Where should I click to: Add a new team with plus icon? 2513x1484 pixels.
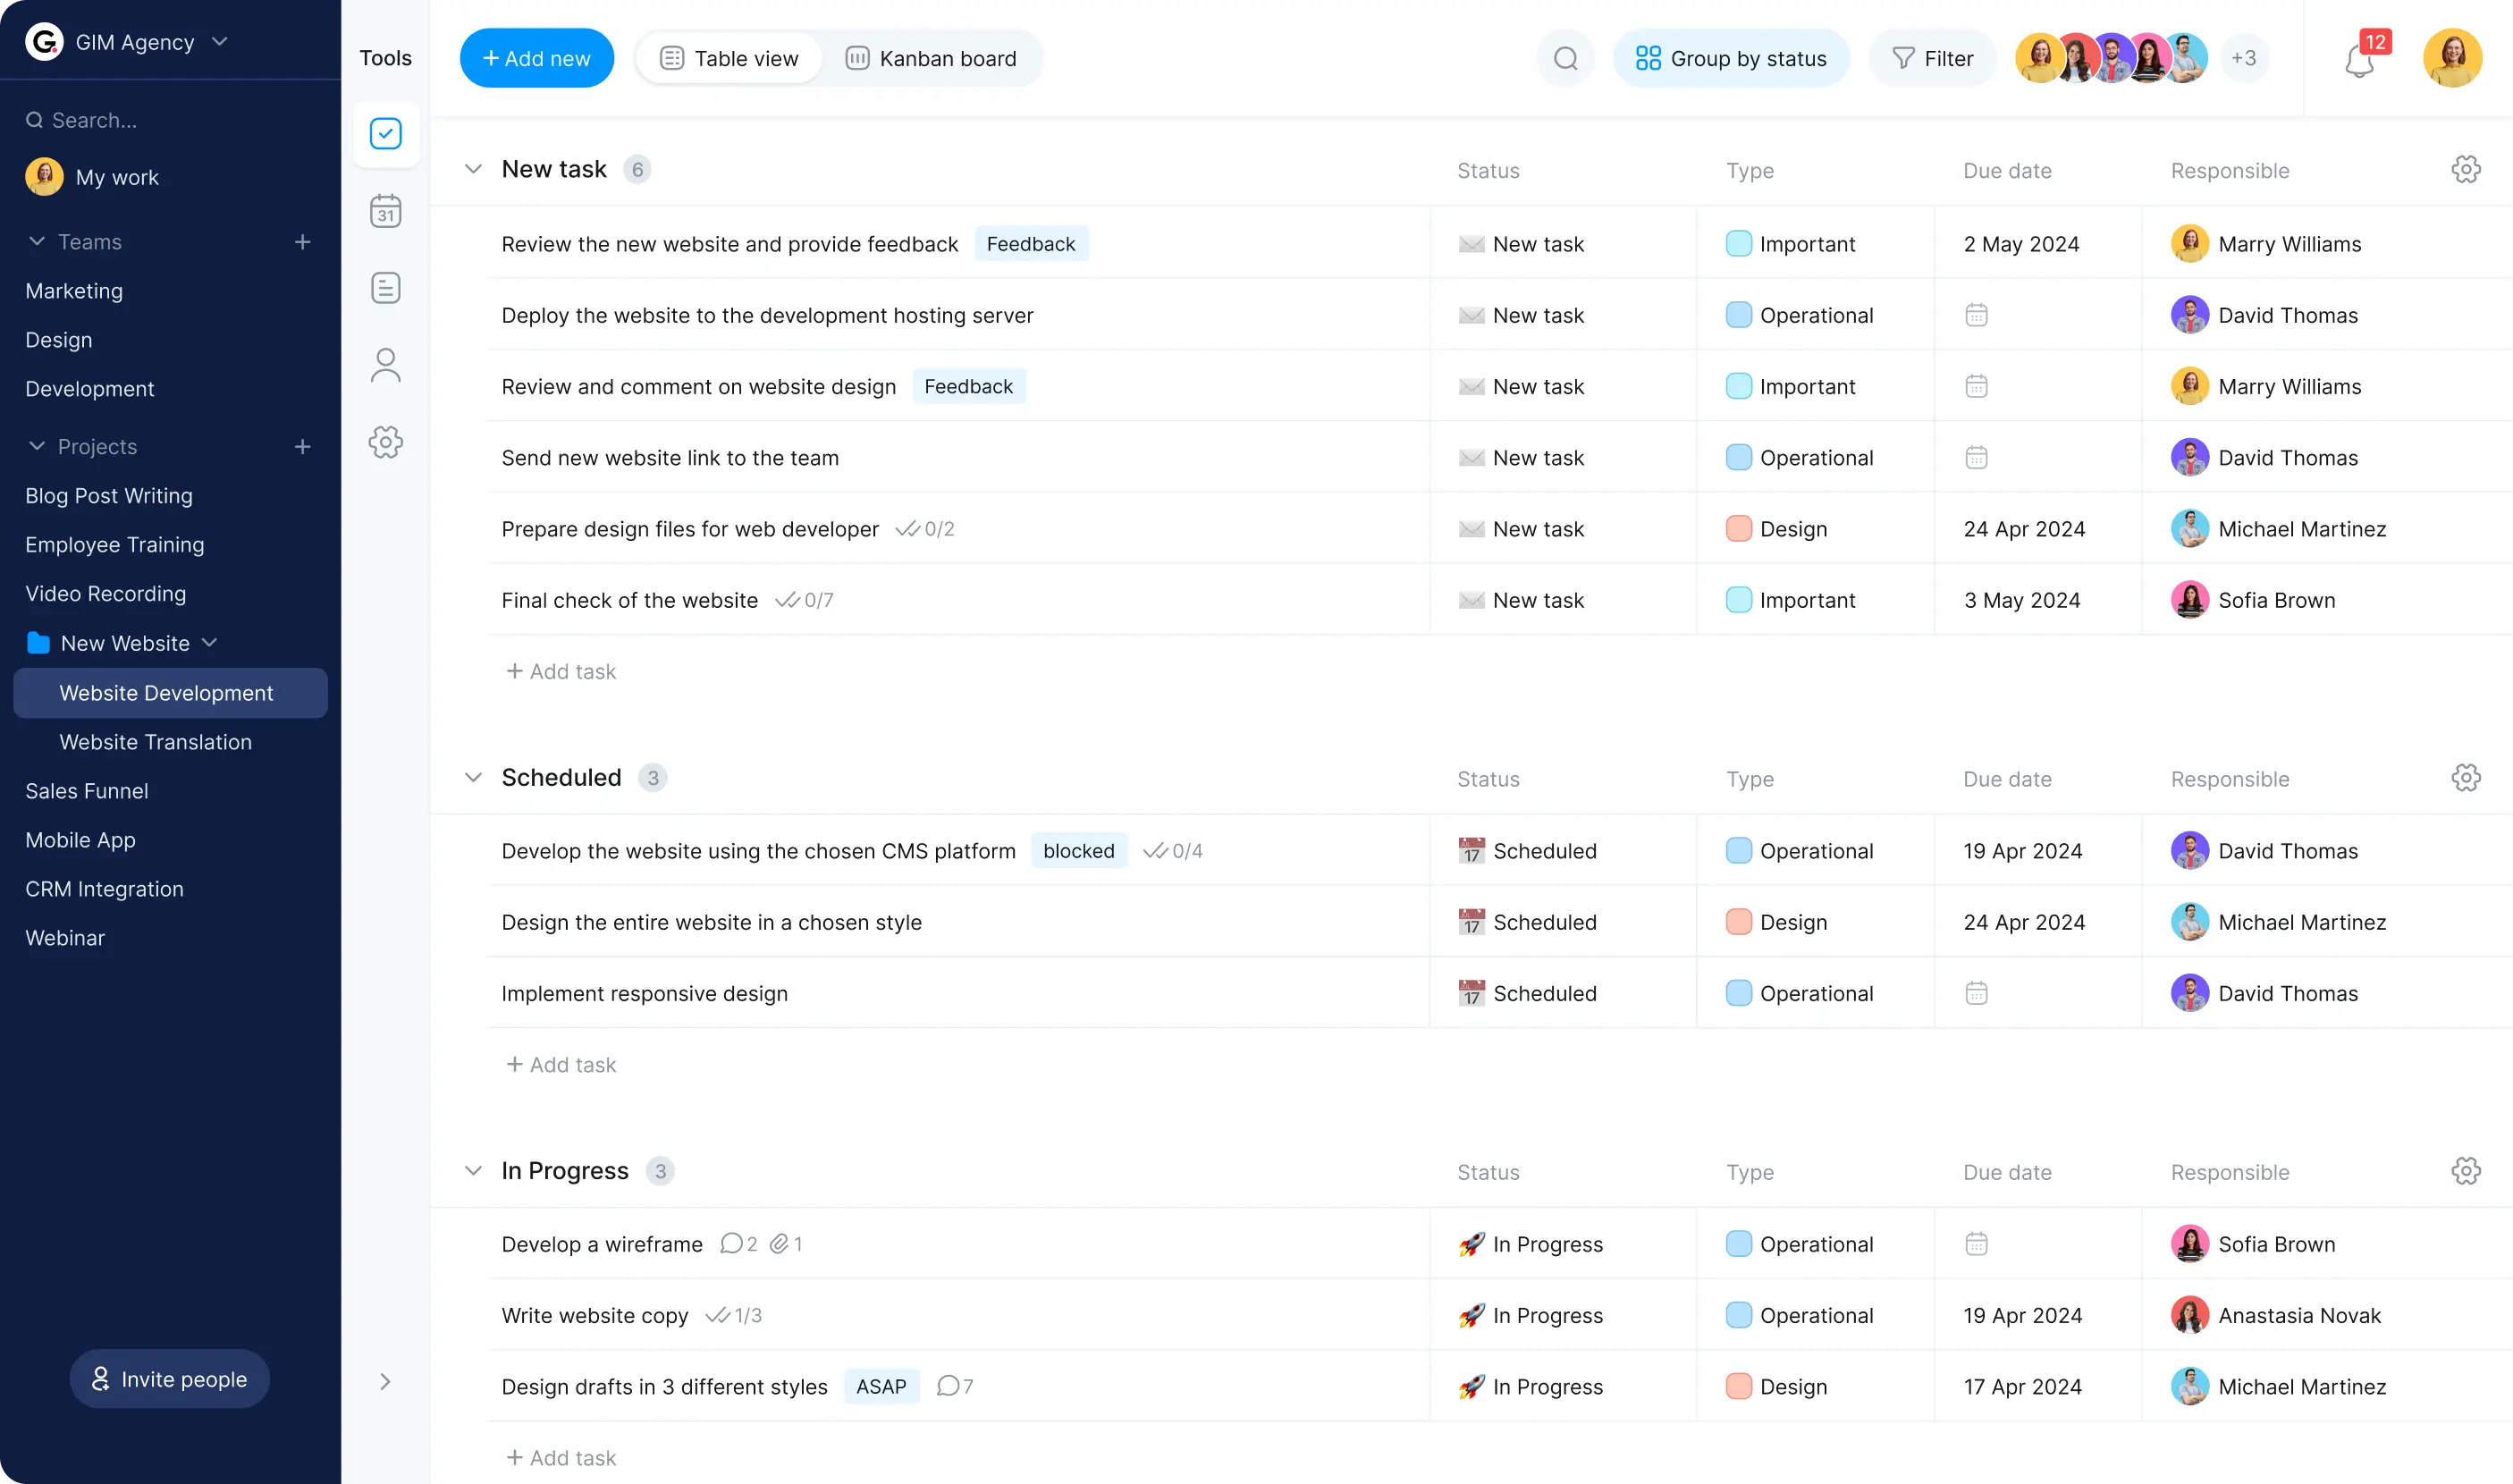[302, 242]
